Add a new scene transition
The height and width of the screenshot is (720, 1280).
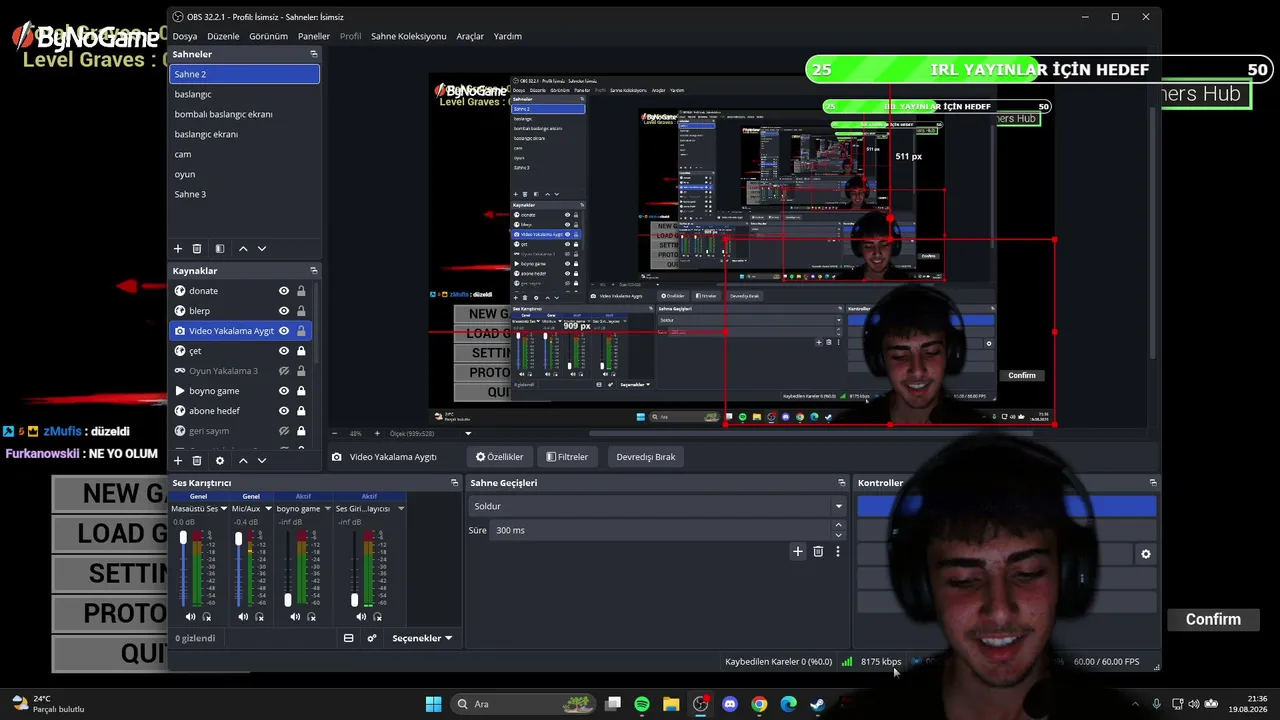(x=797, y=551)
